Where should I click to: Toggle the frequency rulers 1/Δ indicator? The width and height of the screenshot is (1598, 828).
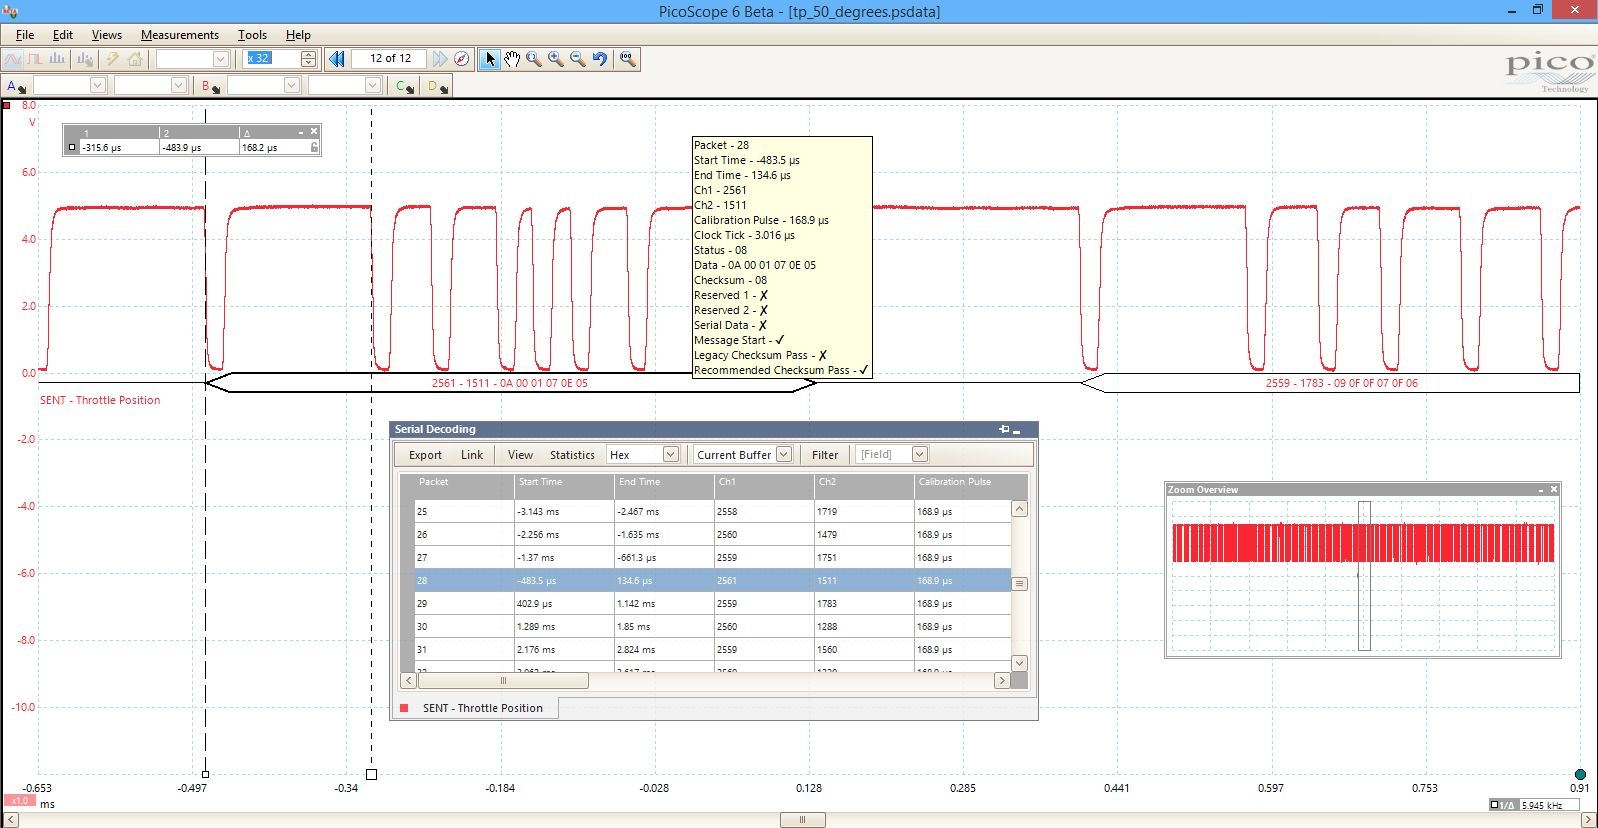[x=1502, y=805]
